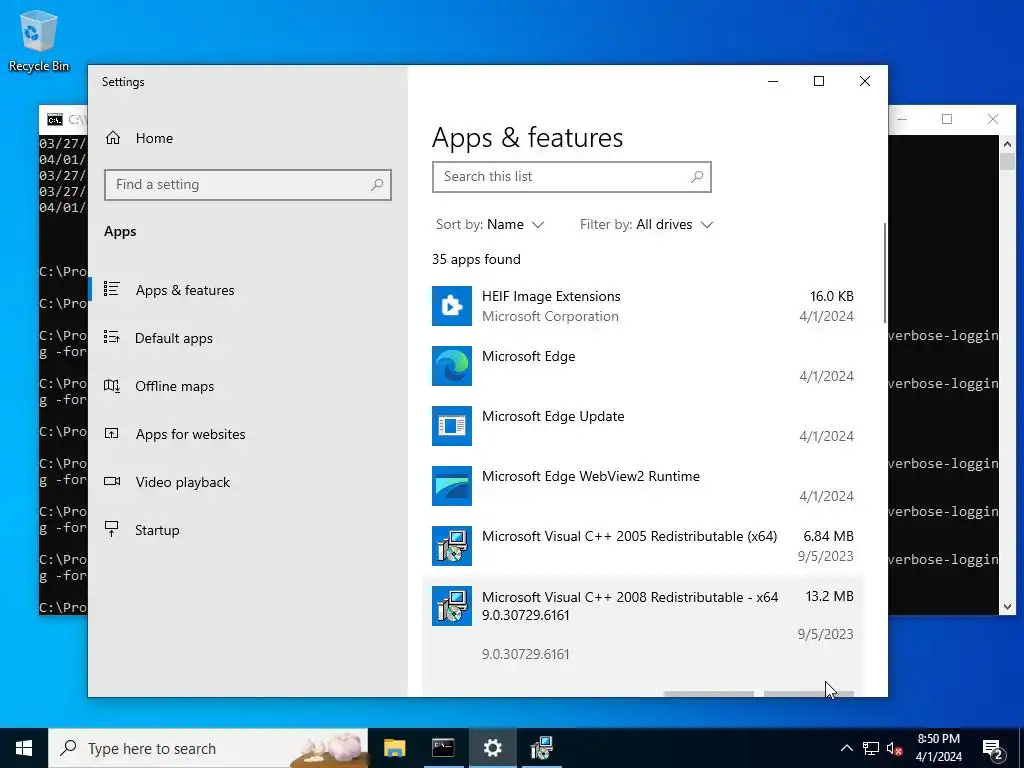Click magnifier icon in Find a setting box
The image size is (1024, 768).
(x=377, y=185)
